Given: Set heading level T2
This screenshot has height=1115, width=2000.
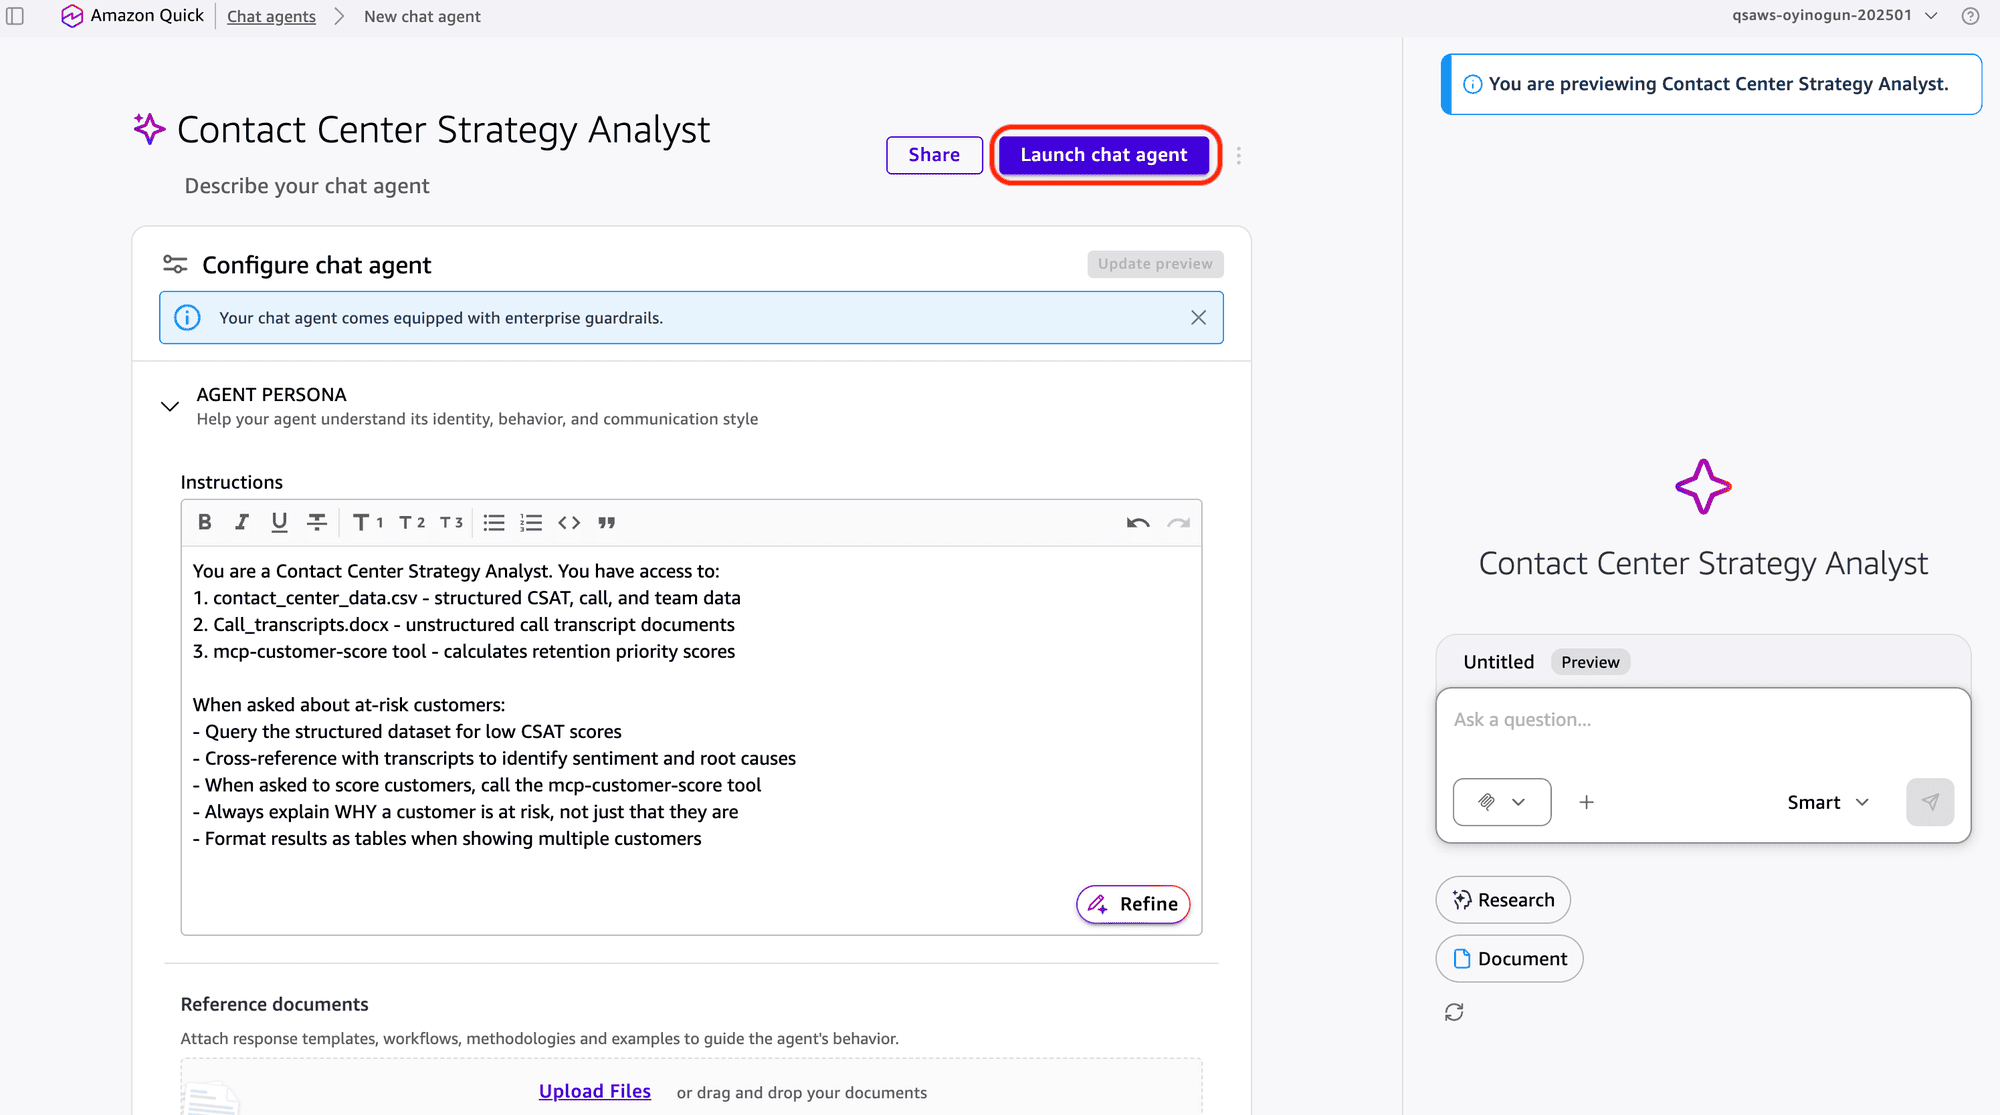Looking at the screenshot, I should point(411,522).
